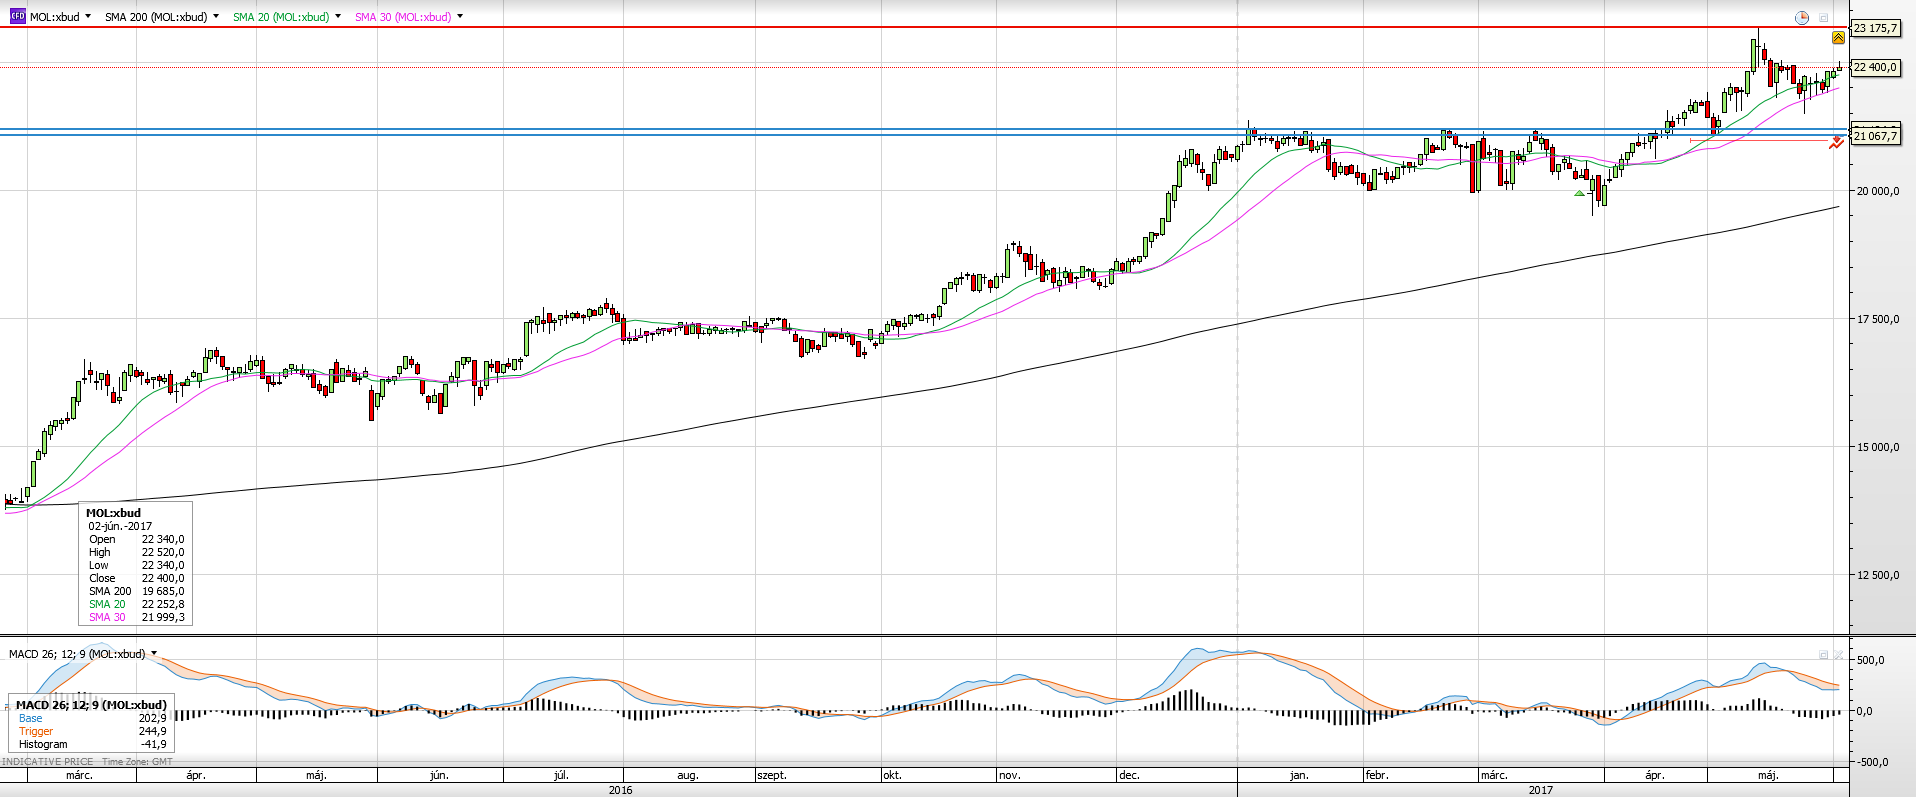Image resolution: width=1916 pixels, height=797 pixels.
Task: Open the clock time-period icon
Action: tap(1802, 18)
